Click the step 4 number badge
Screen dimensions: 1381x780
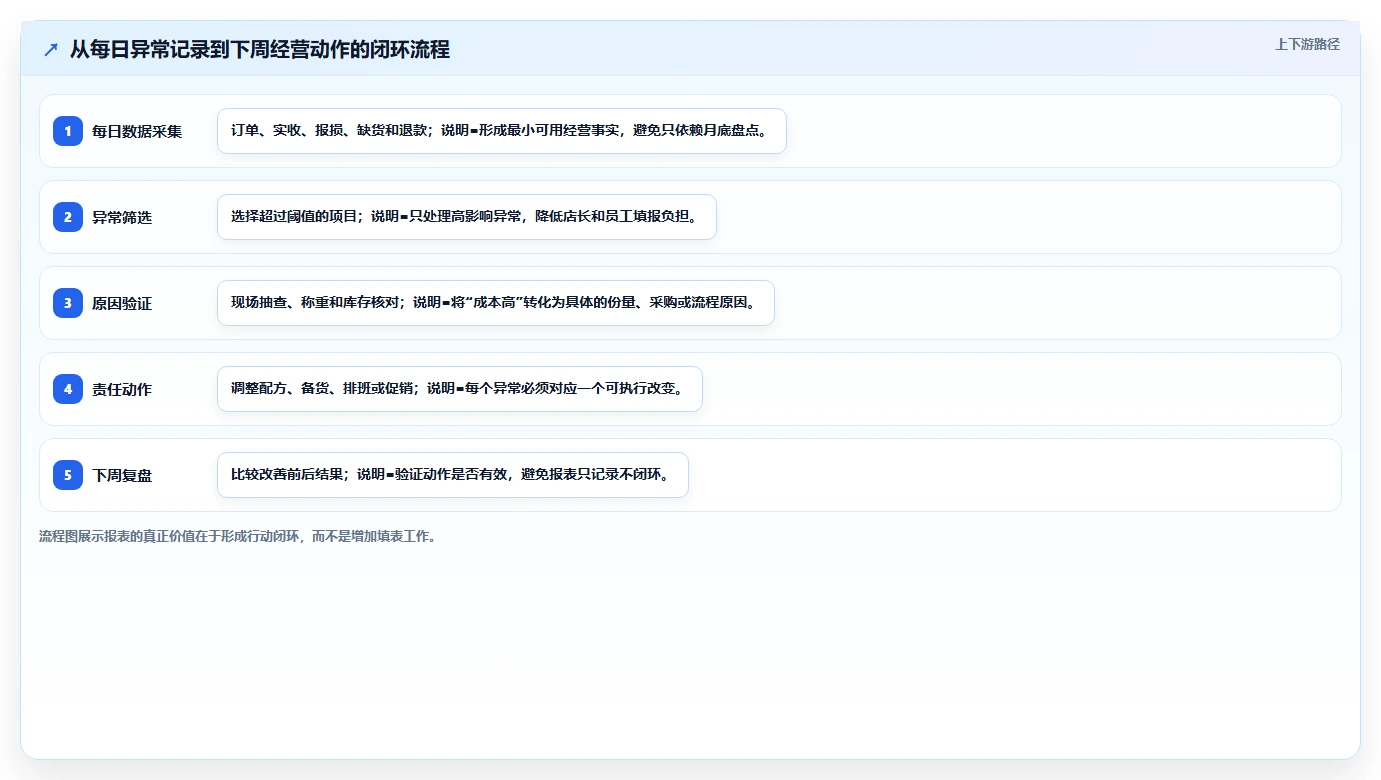[x=68, y=389]
